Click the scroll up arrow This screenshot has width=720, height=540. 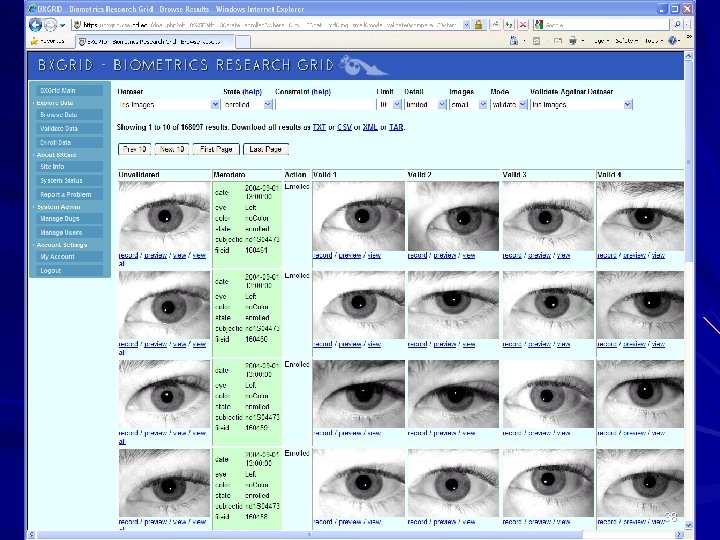coord(688,56)
